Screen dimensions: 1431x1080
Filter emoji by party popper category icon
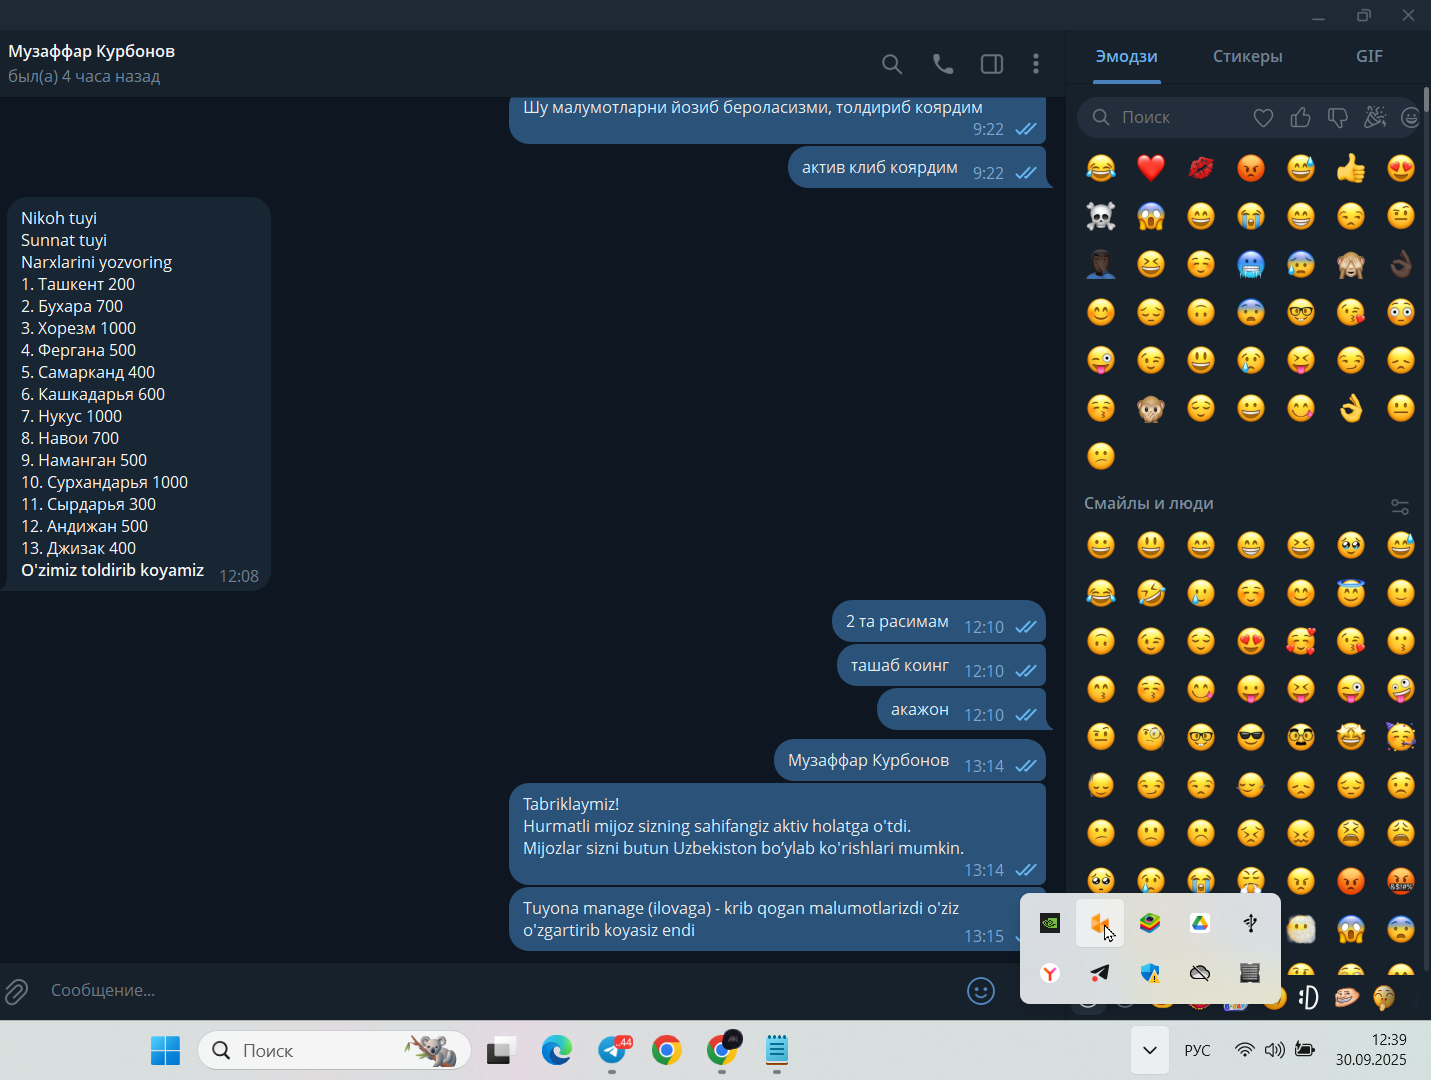1375,118
